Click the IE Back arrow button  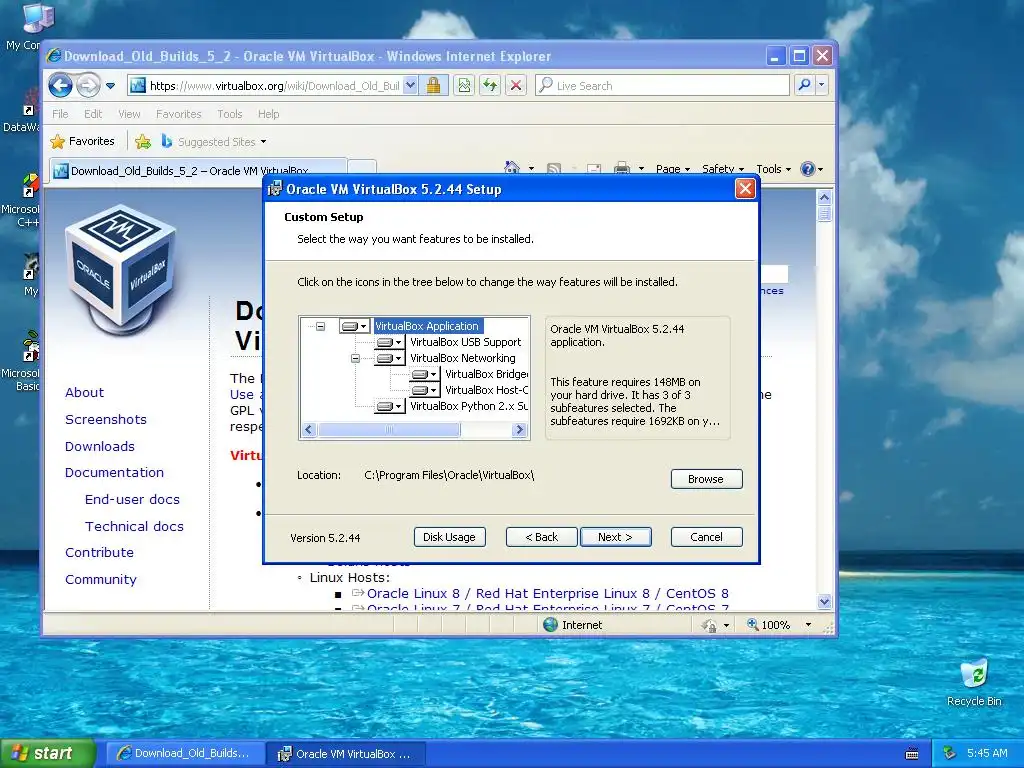tap(60, 85)
